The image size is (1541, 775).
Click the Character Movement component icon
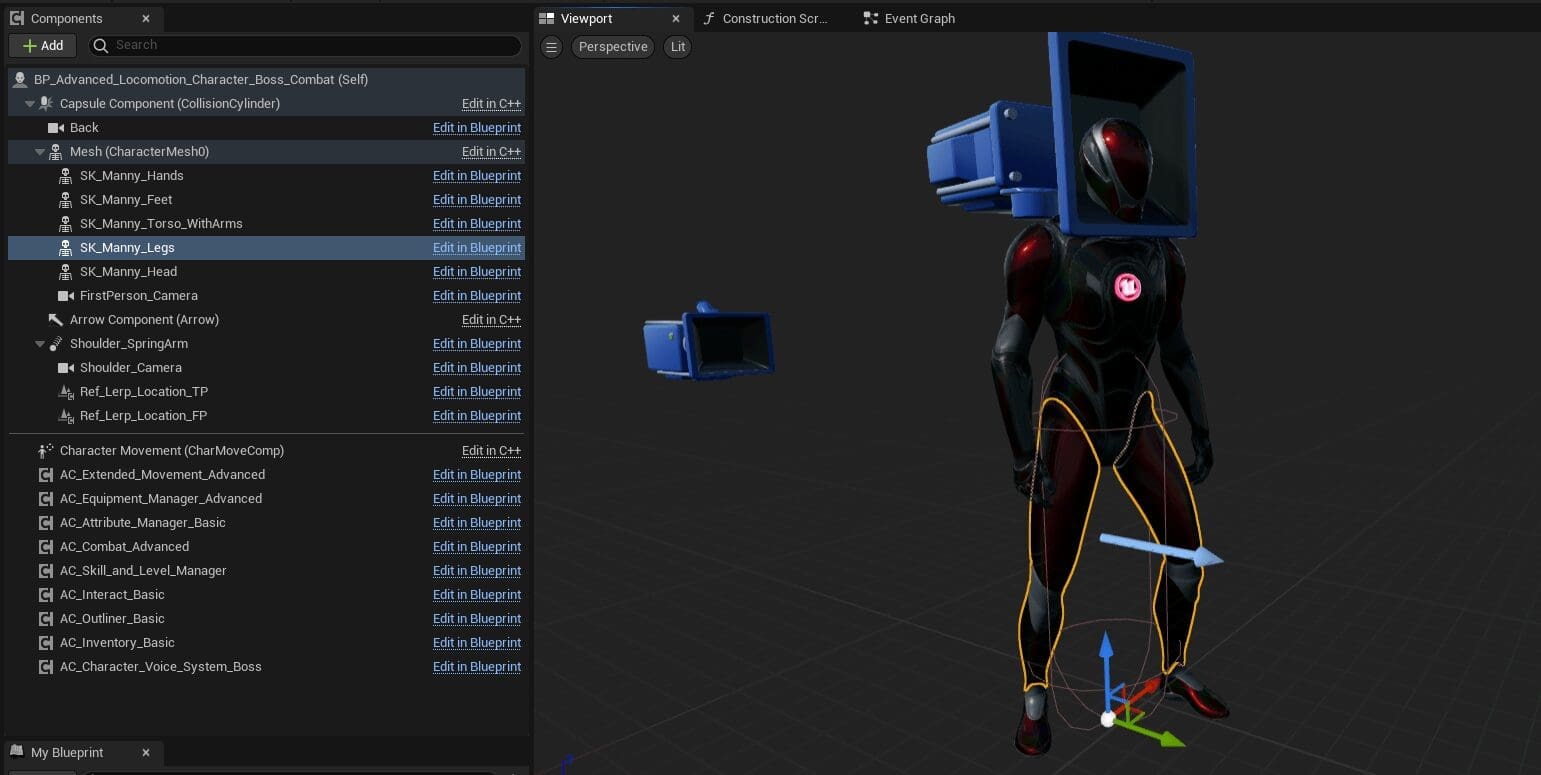point(45,451)
